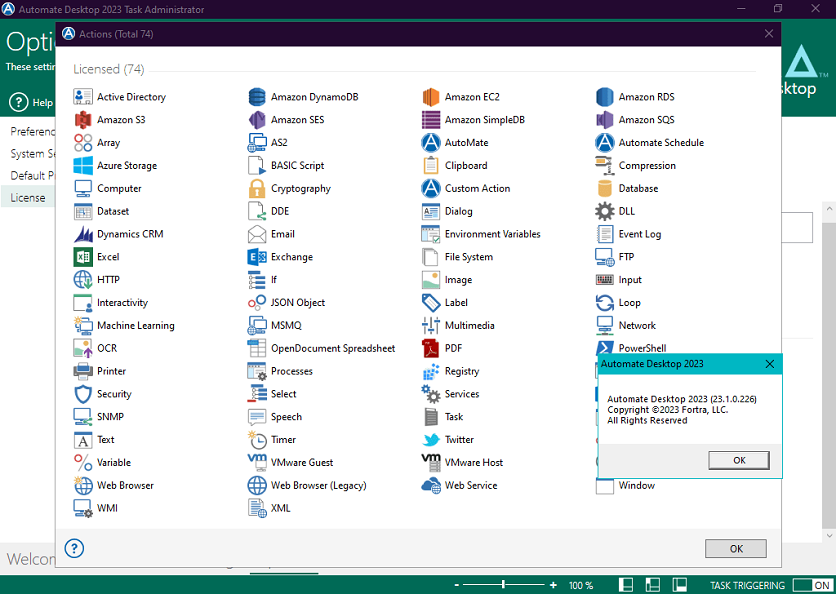Select the Exchange icon
The width and height of the screenshot is (836, 594).
coord(256,256)
